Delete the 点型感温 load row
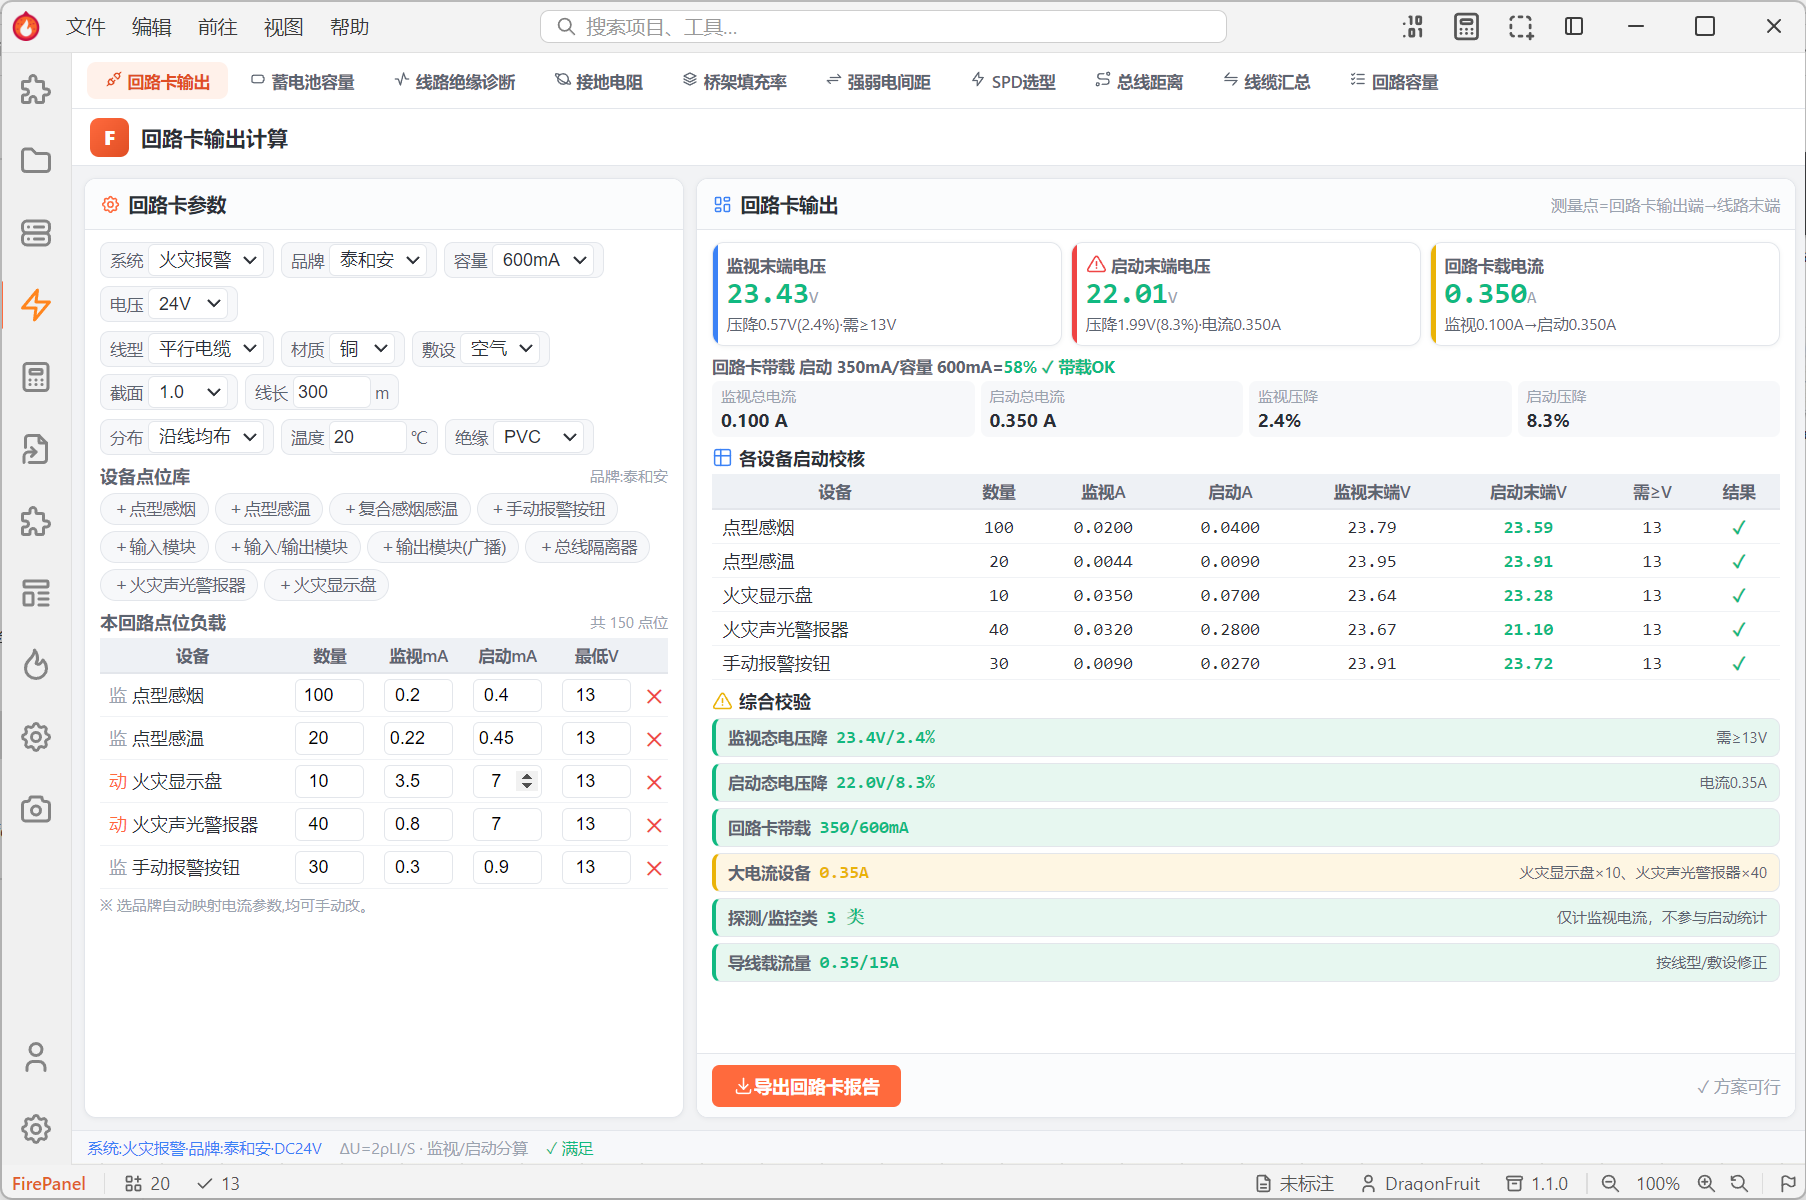Image resolution: width=1806 pixels, height=1200 pixels. pyautogui.click(x=655, y=739)
